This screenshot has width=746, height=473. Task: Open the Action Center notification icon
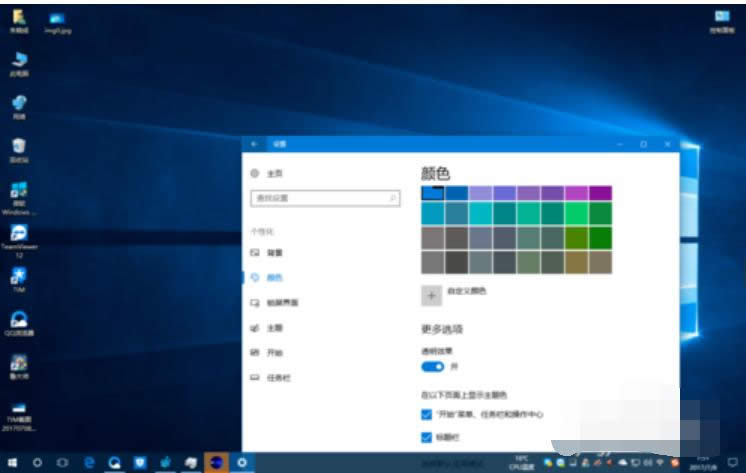pyautogui.click(x=735, y=462)
